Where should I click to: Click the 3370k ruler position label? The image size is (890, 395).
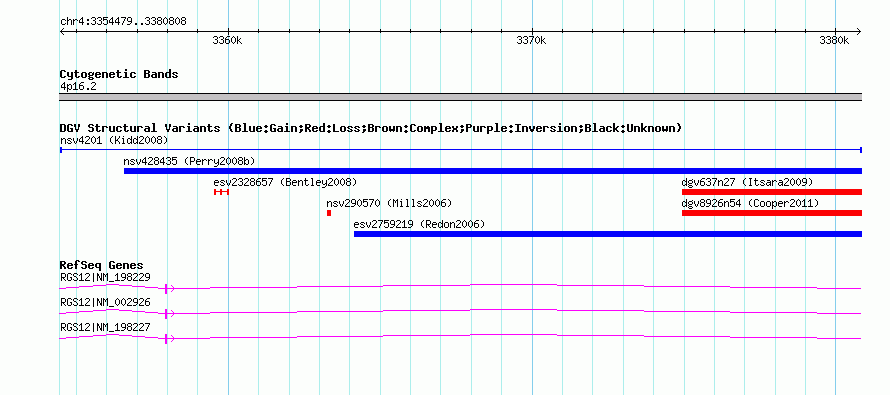[531, 41]
